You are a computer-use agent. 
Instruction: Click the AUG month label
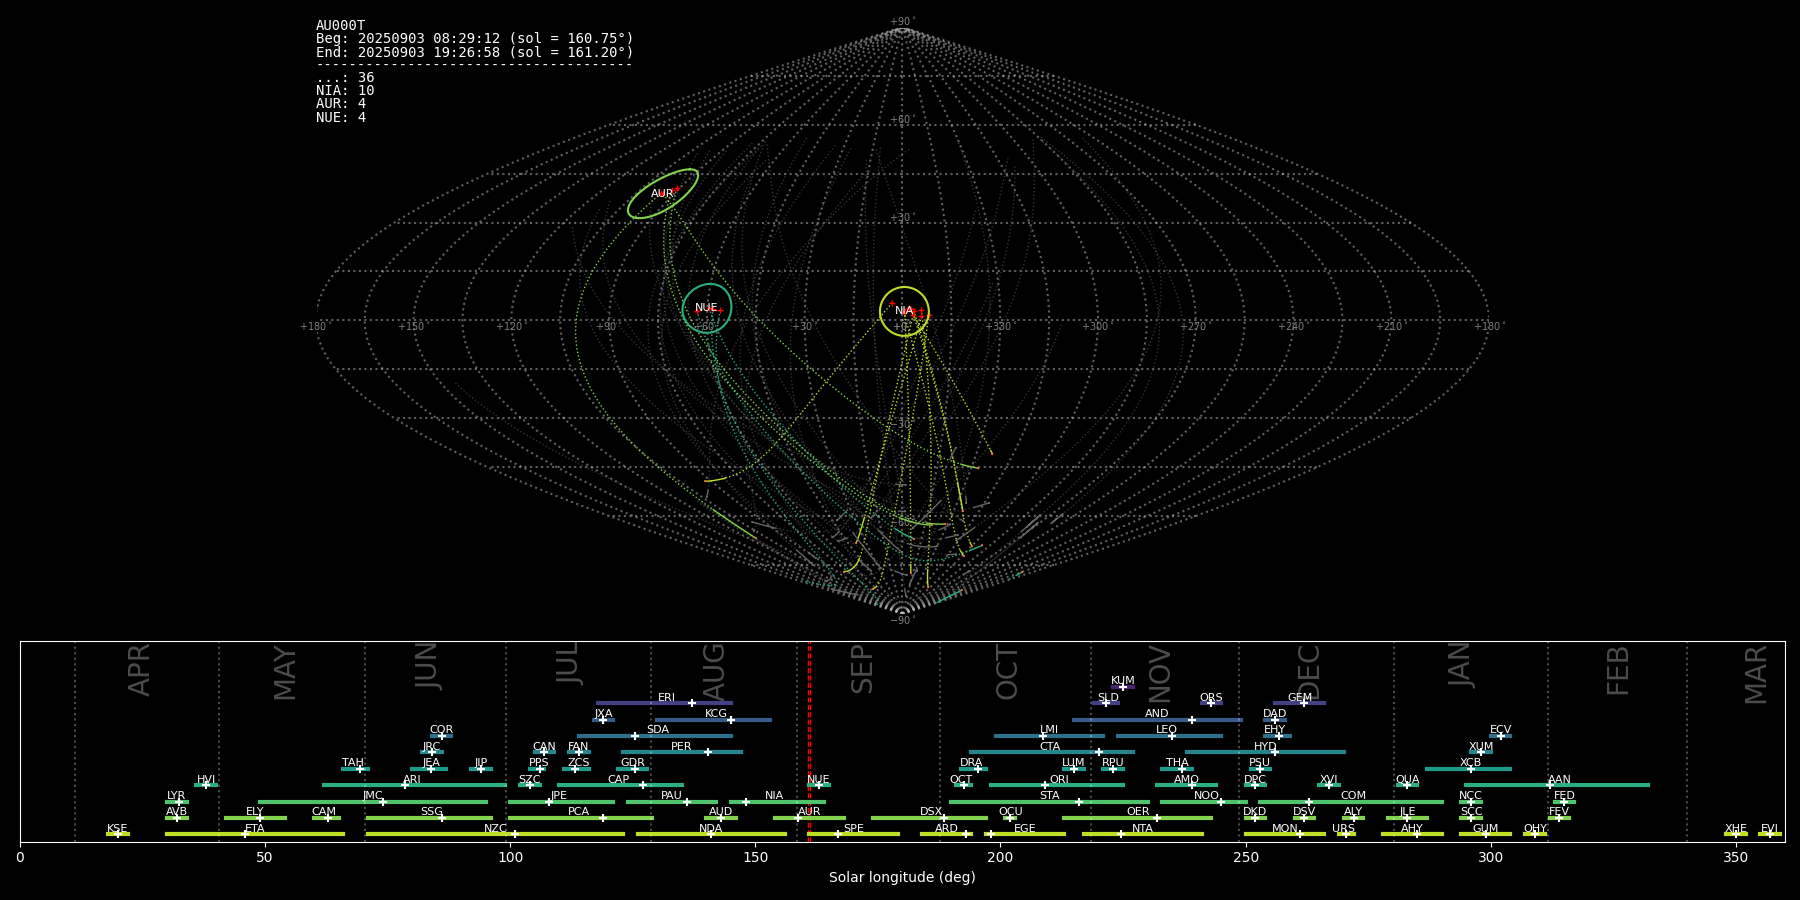click(x=714, y=672)
